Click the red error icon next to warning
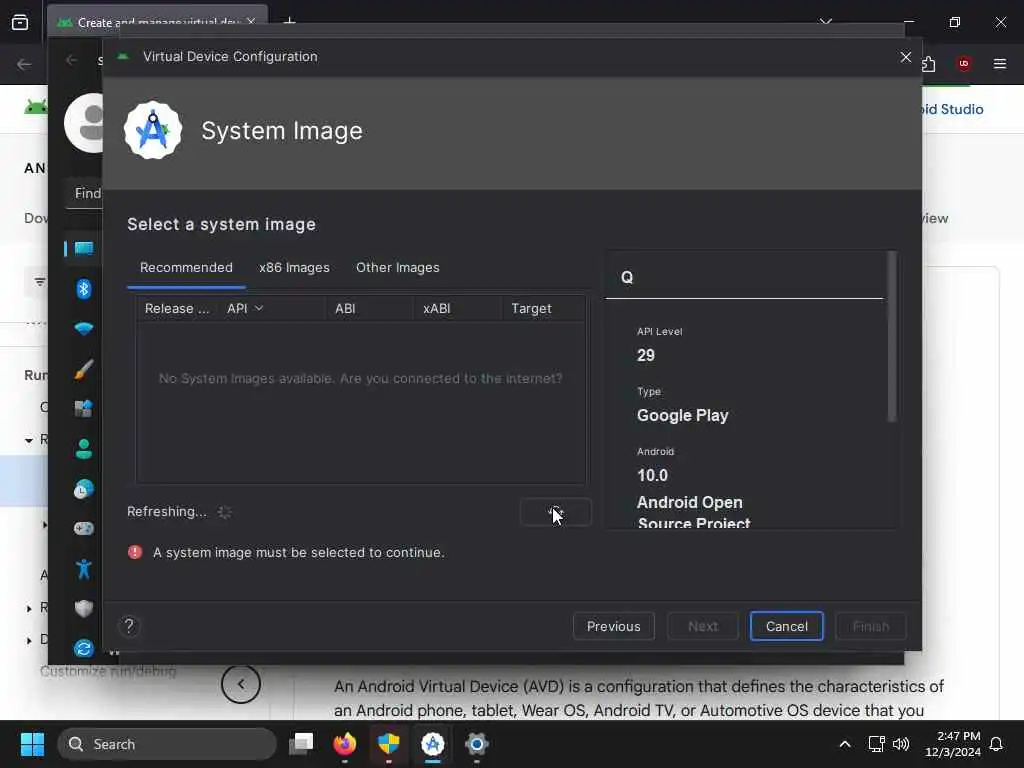The height and width of the screenshot is (768, 1024). (135, 552)
